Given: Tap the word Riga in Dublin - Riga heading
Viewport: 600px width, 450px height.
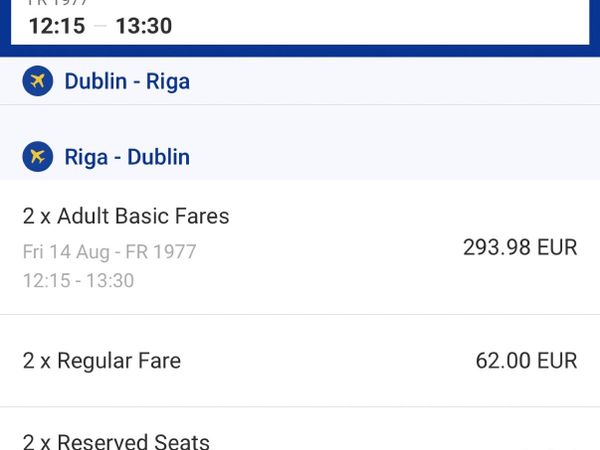Looking at the screenshot, I should (x=168, y=82).
